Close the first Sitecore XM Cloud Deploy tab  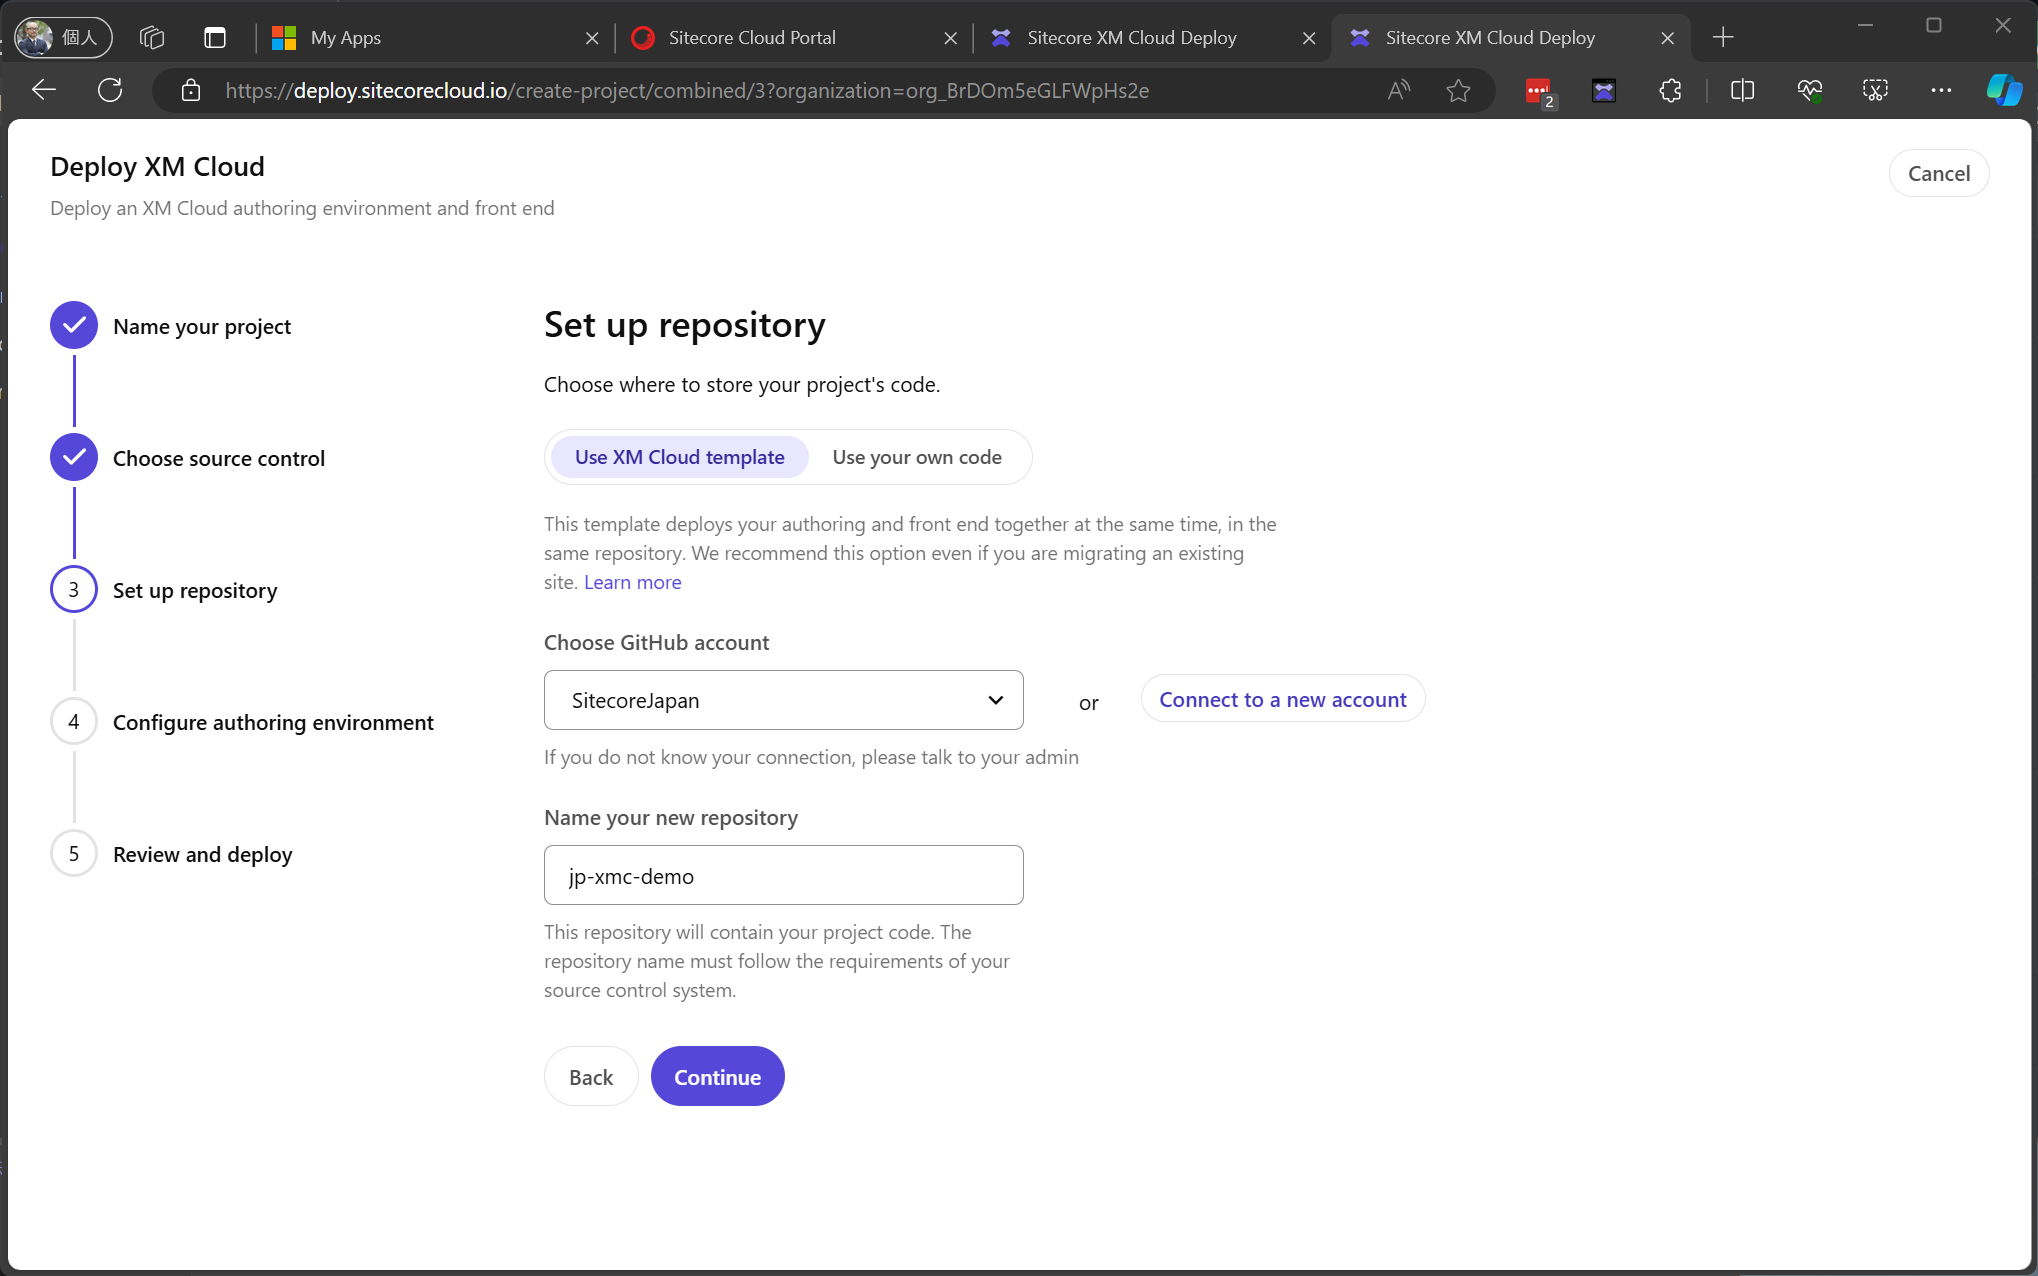1309,38
